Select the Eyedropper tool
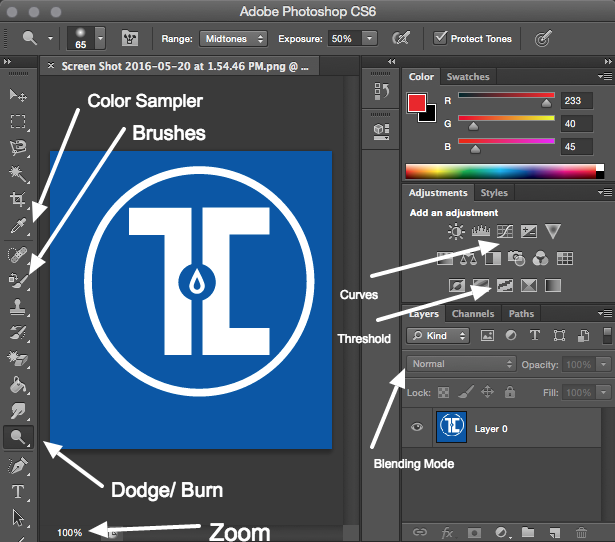This screenshot has height=542, width=615. [x=18, y=226]
